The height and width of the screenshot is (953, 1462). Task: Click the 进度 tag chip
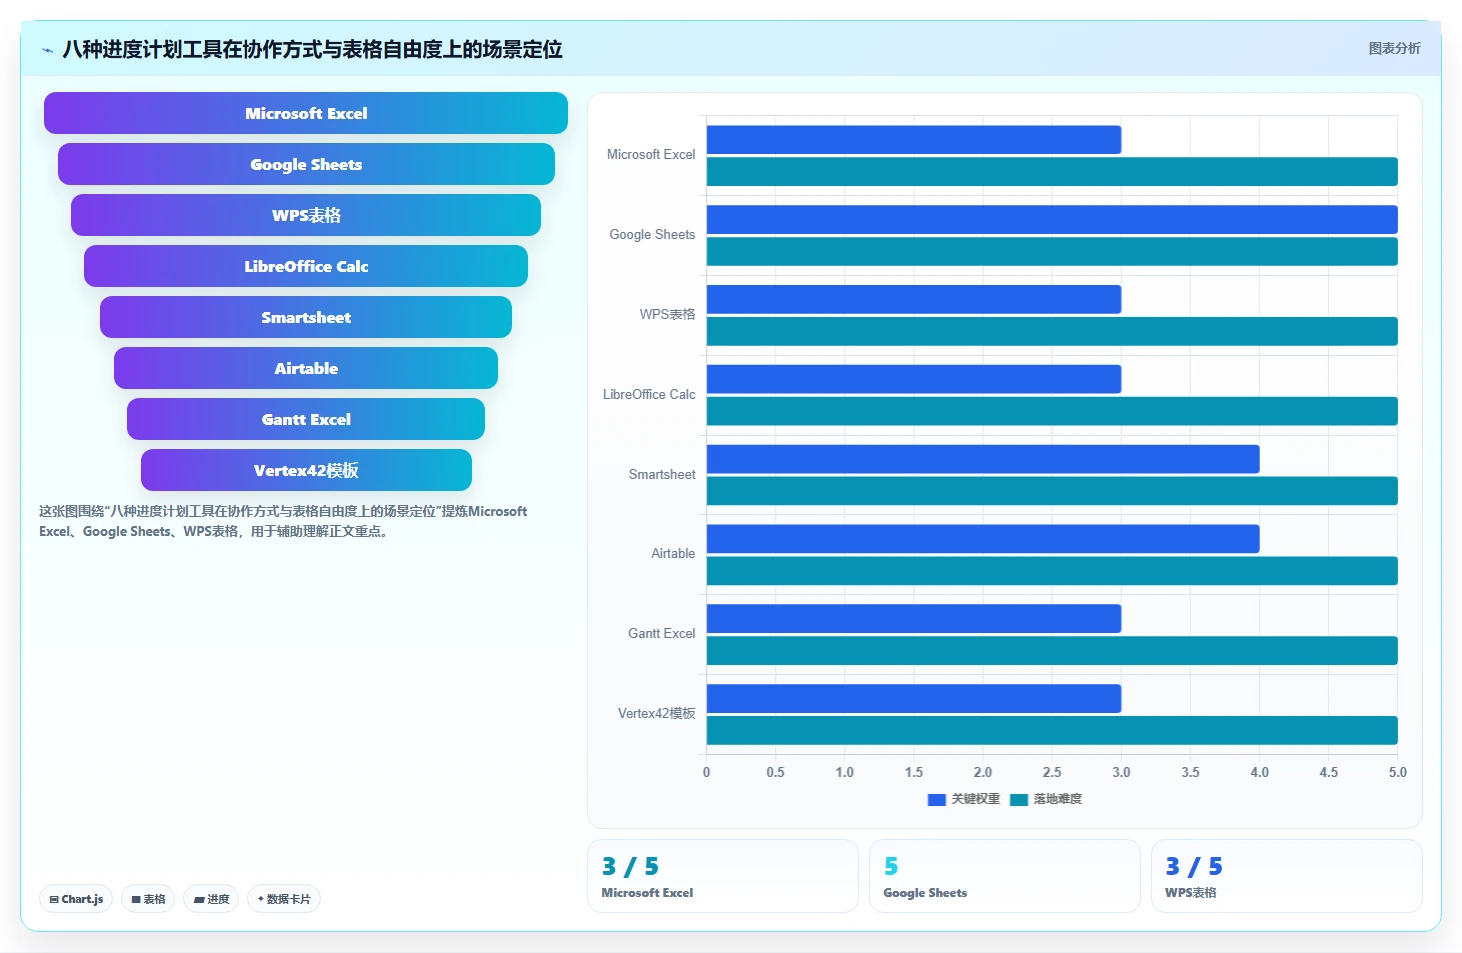click(x=211, y=899)
